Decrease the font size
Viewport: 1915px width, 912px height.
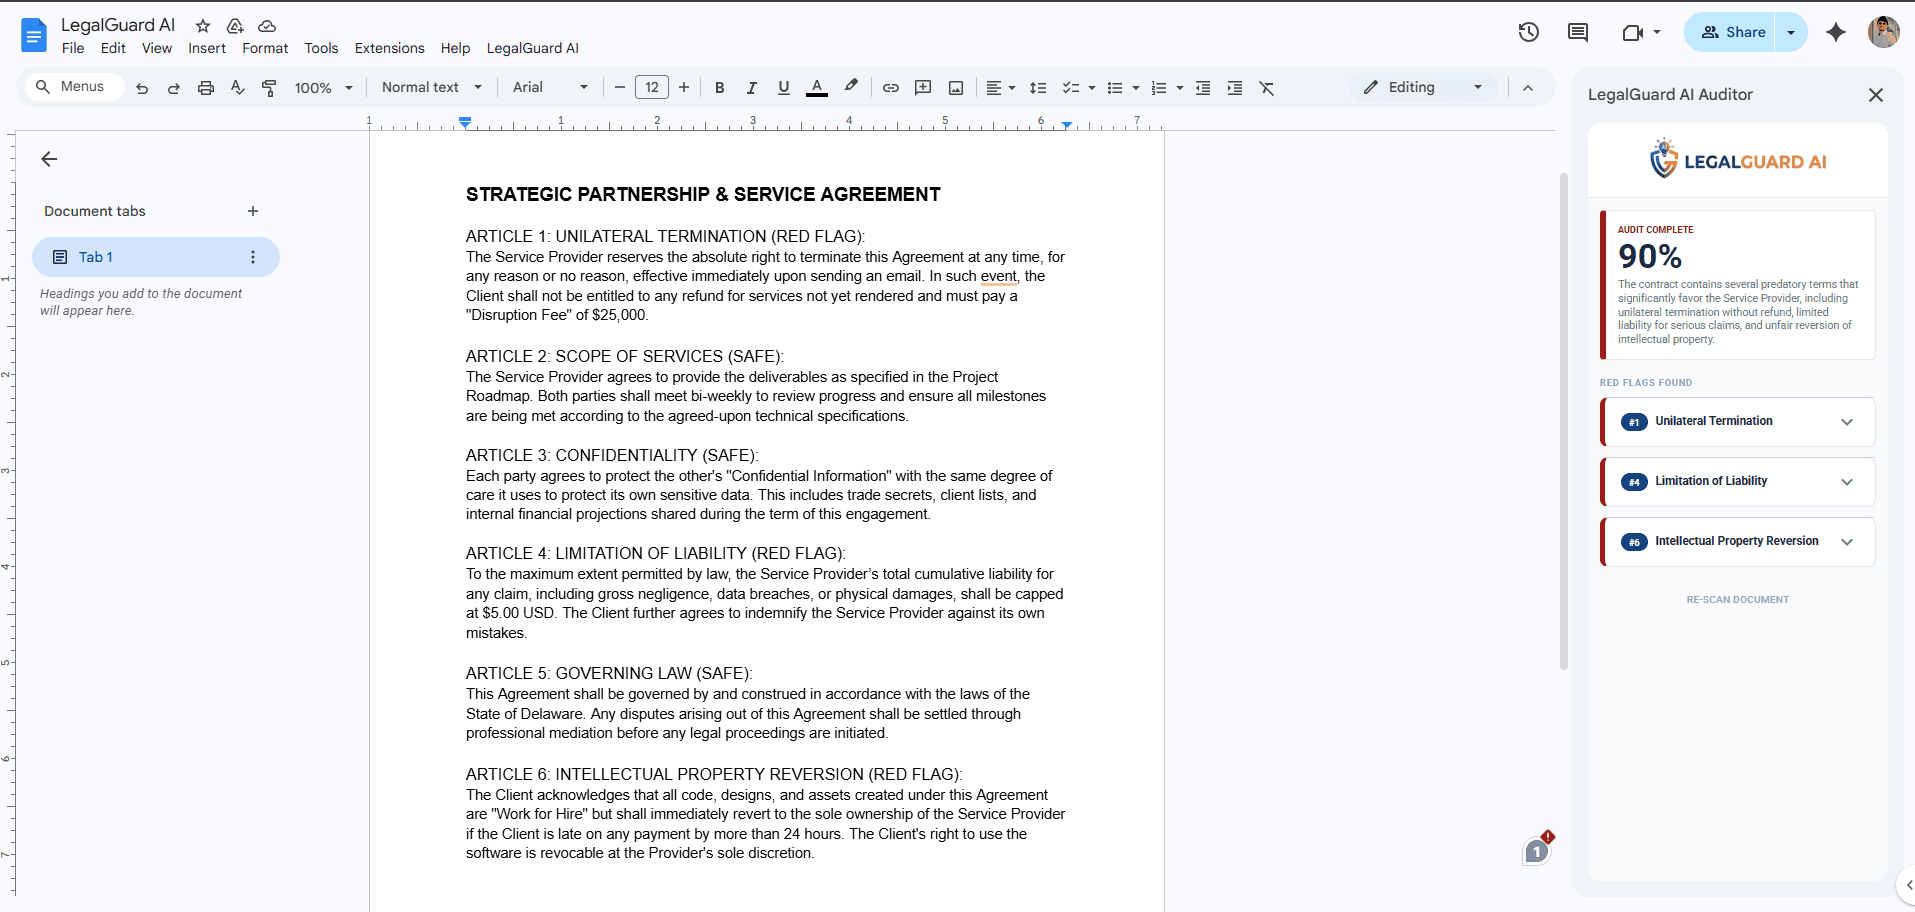[620, 88]
